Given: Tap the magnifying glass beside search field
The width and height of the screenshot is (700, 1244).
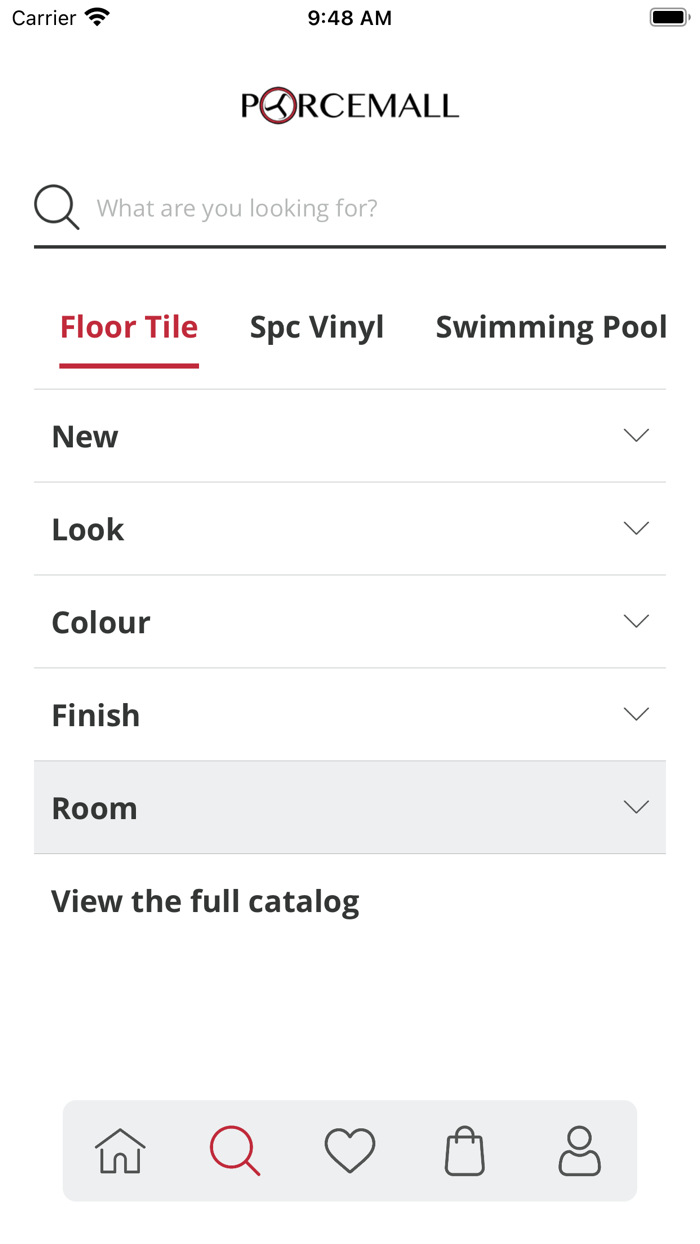Looking at the screenshot, I should 57,208.
